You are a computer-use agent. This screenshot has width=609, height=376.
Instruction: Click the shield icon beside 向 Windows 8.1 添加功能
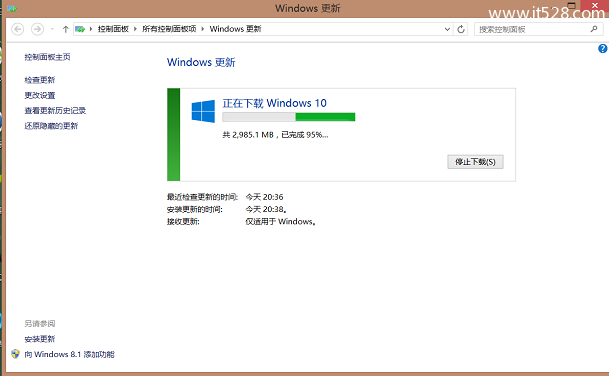tap(15, 354)
